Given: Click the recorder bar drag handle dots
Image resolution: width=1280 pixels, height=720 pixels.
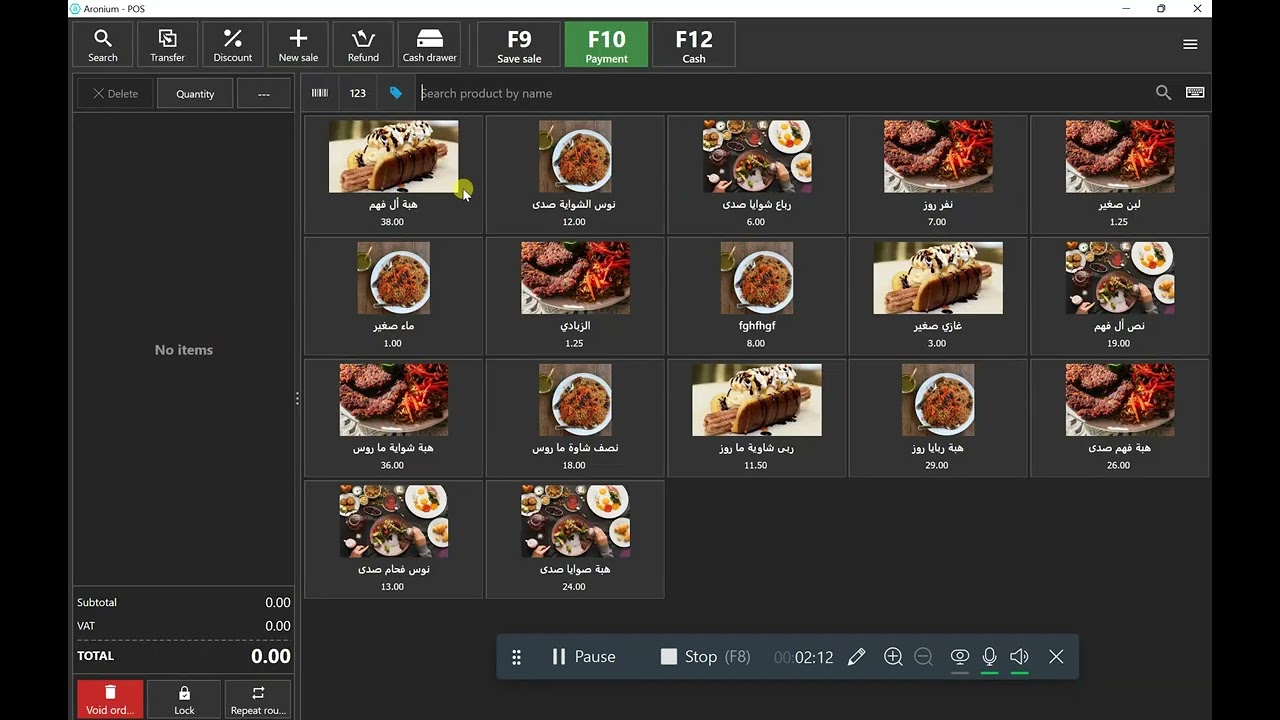Looking at the screenshot, I should [516, 657].
